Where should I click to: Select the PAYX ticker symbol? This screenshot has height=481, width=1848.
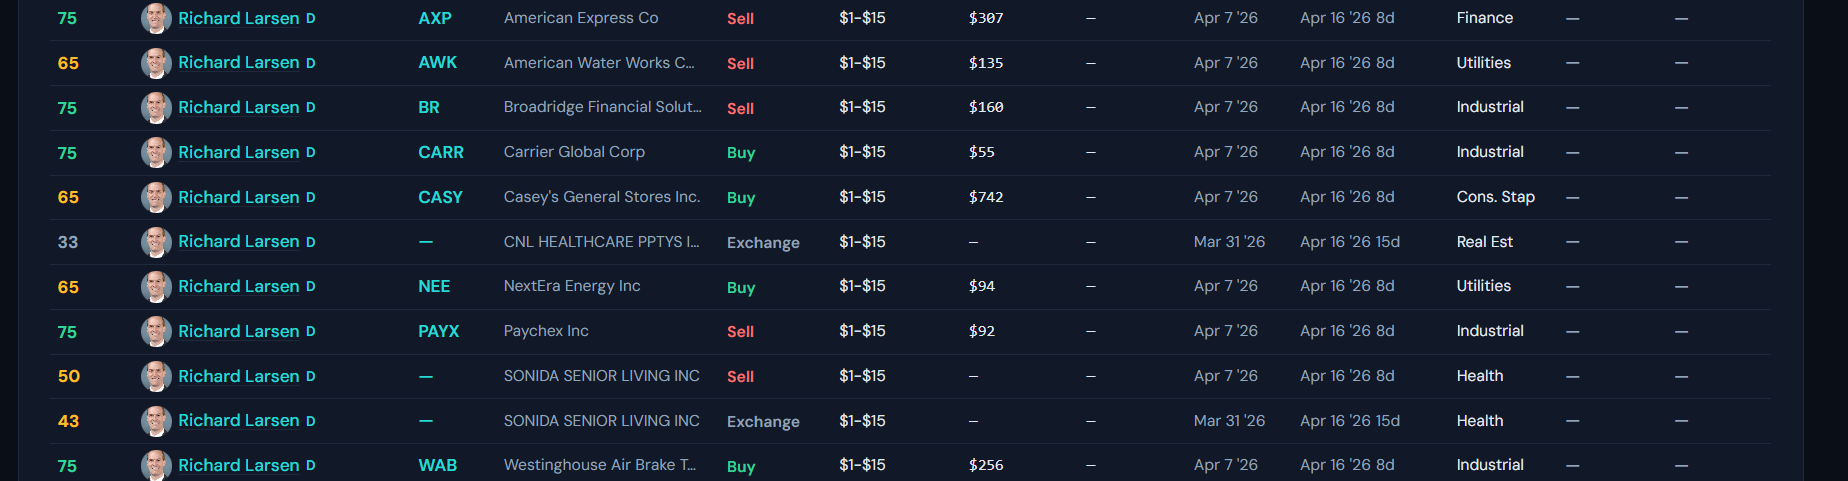tap(439, 331)
